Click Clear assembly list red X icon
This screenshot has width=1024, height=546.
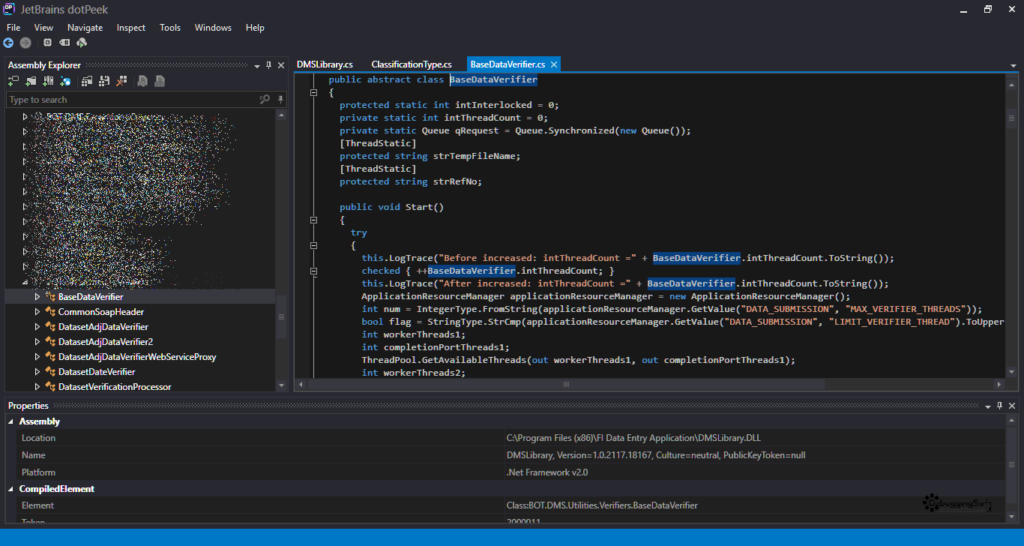(121, 82)
